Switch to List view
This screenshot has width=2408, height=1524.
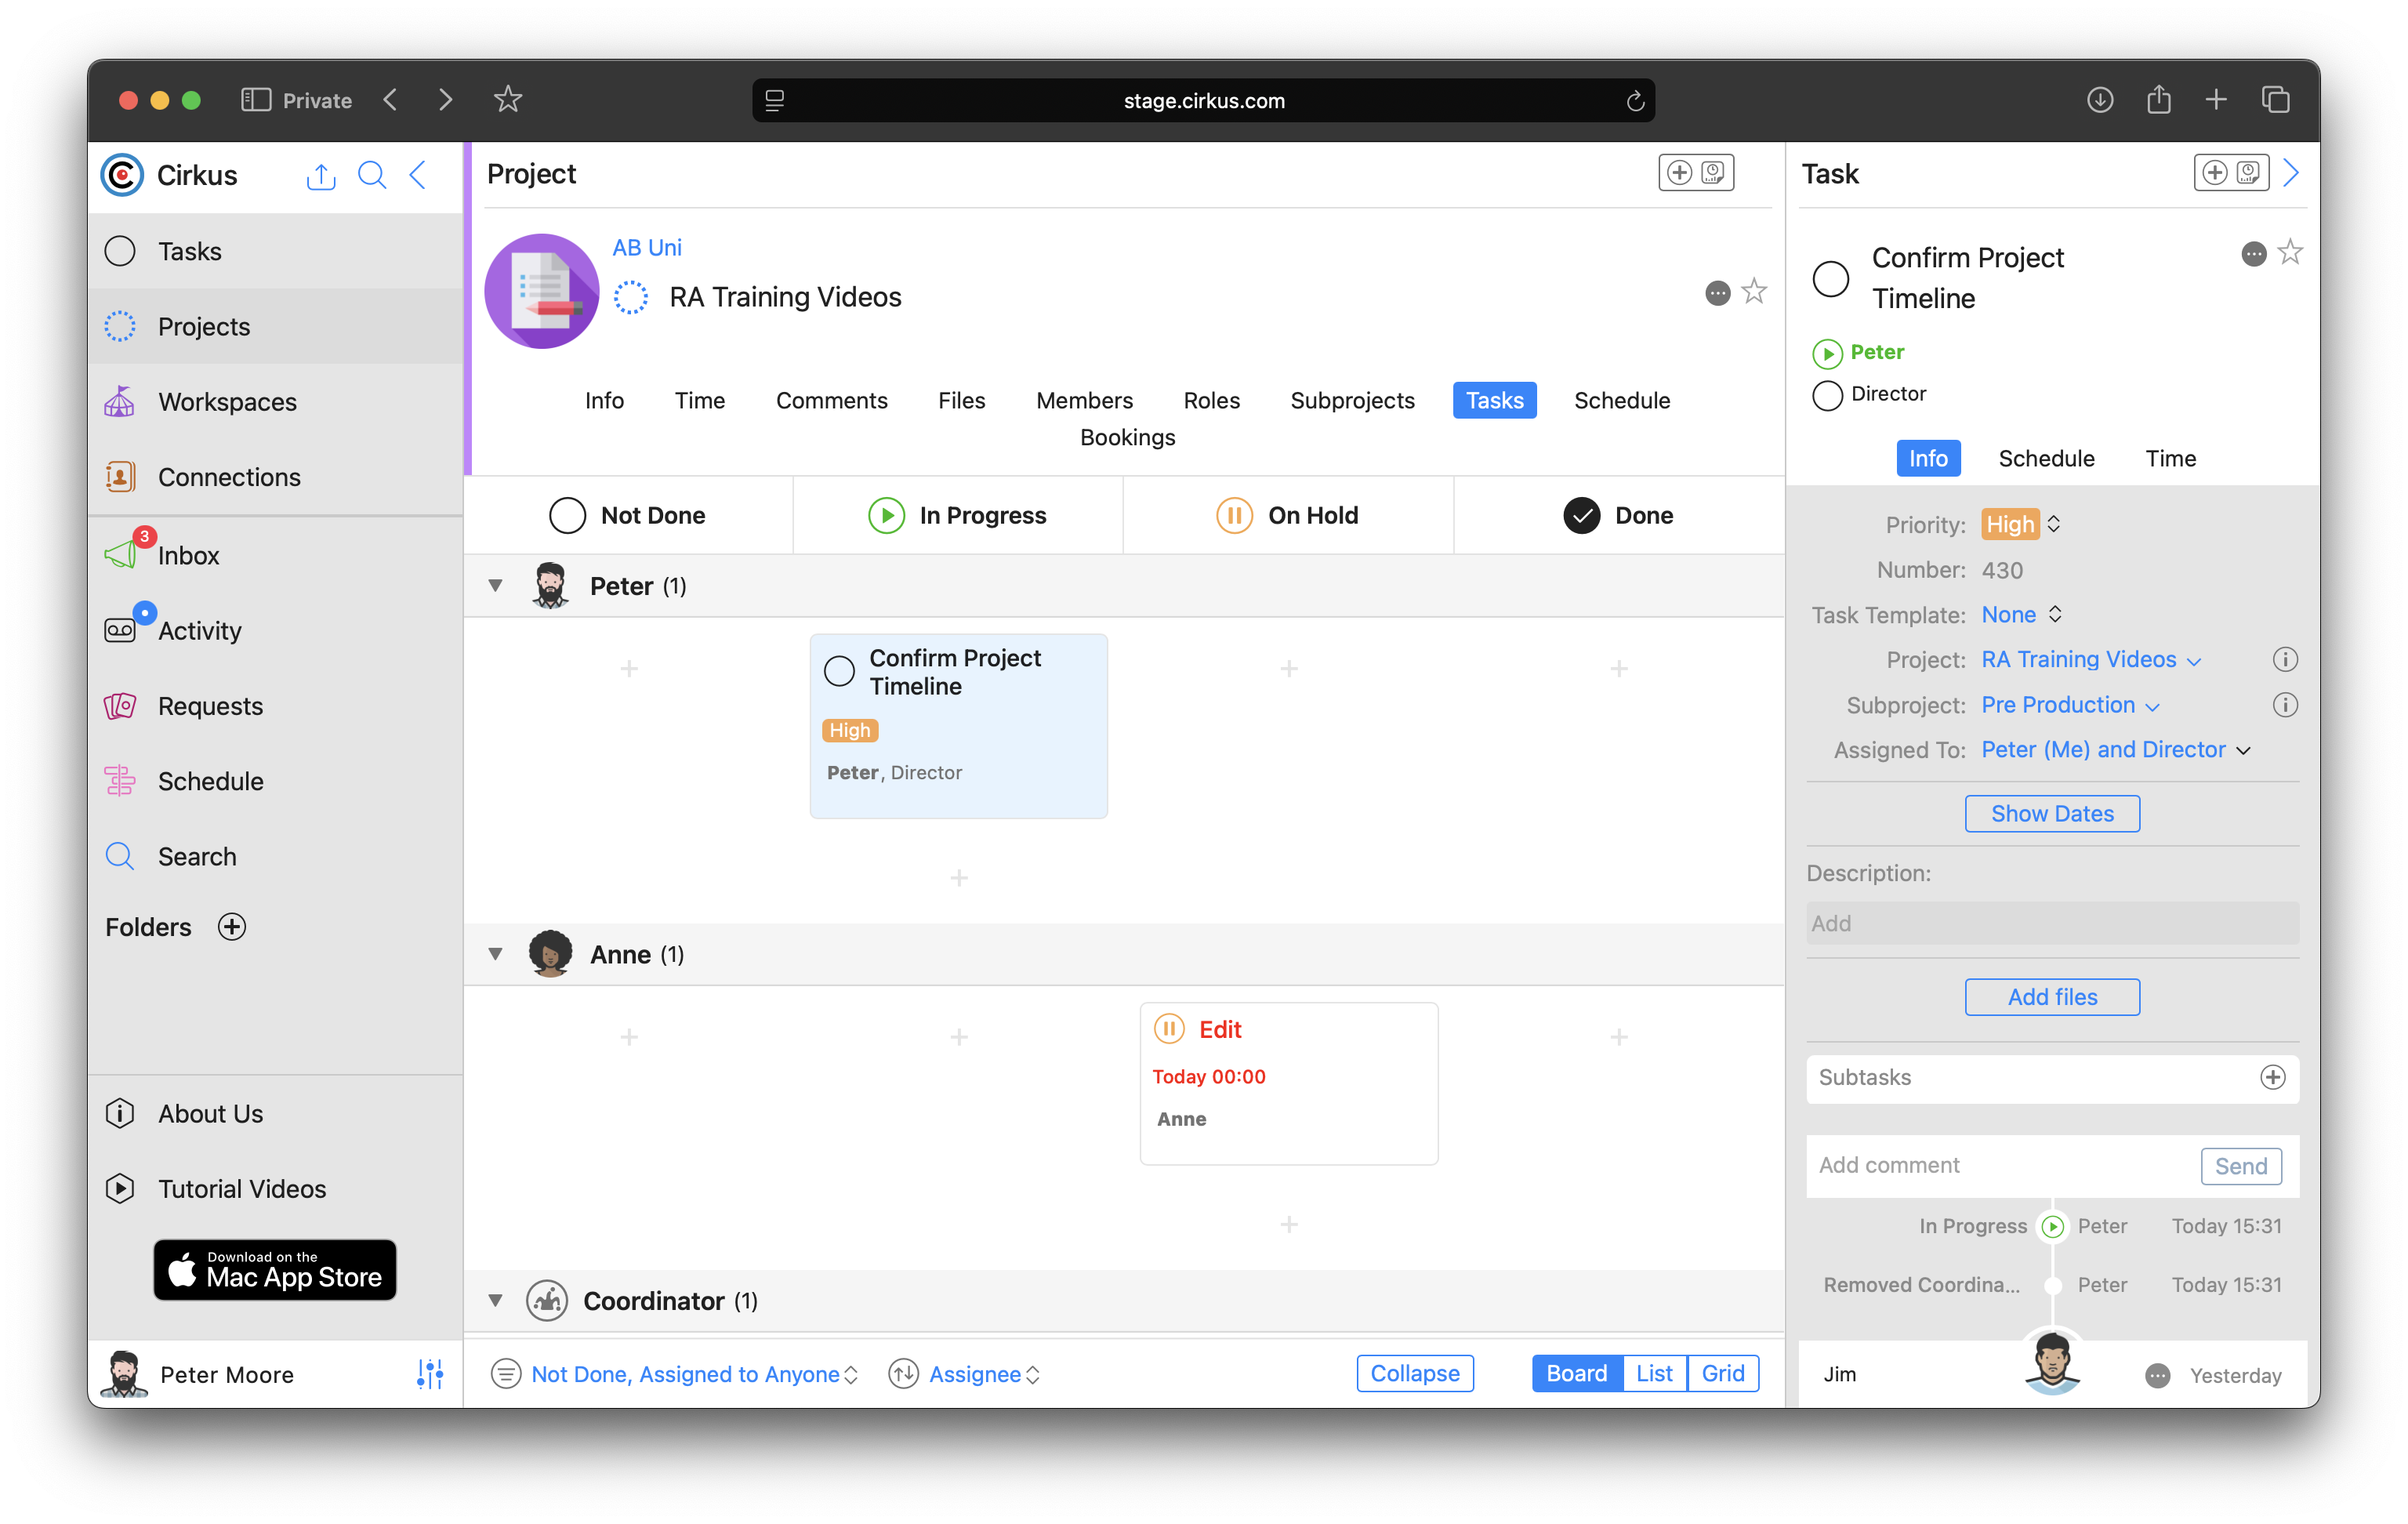pyautogui.click(x=1654, y=1373)
